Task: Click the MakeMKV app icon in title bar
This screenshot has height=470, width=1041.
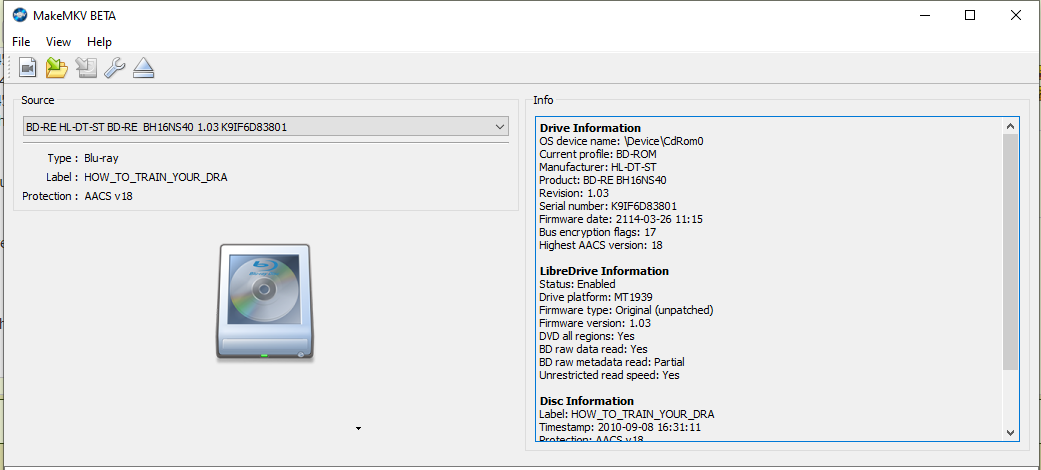Action: pyautogui.click(x=20, y=15)
